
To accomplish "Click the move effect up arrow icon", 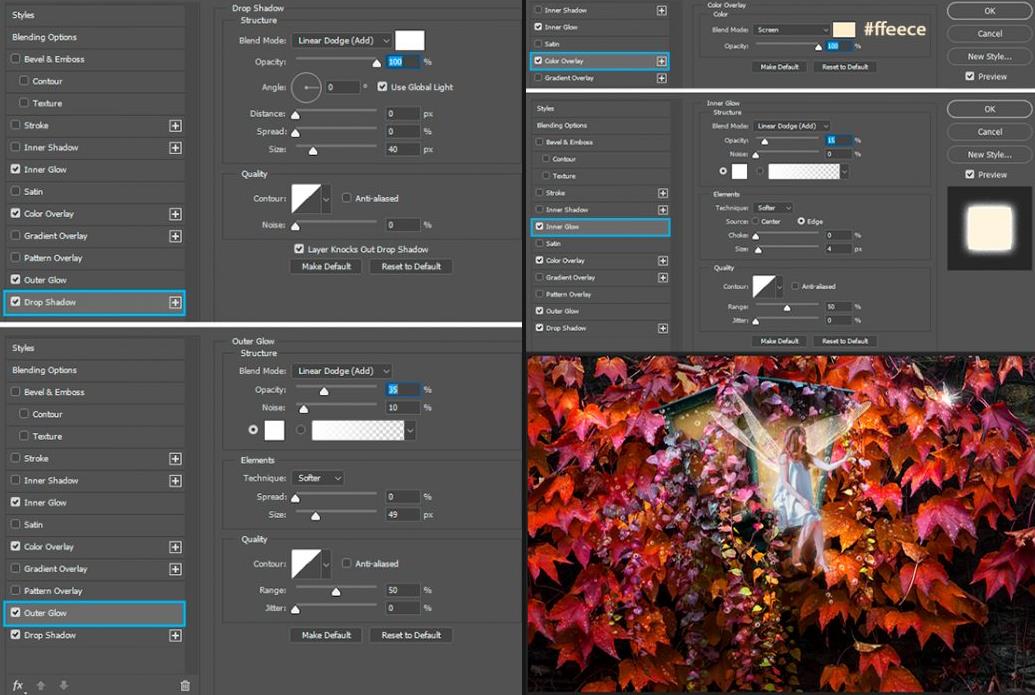I will [x=41, y=686].
